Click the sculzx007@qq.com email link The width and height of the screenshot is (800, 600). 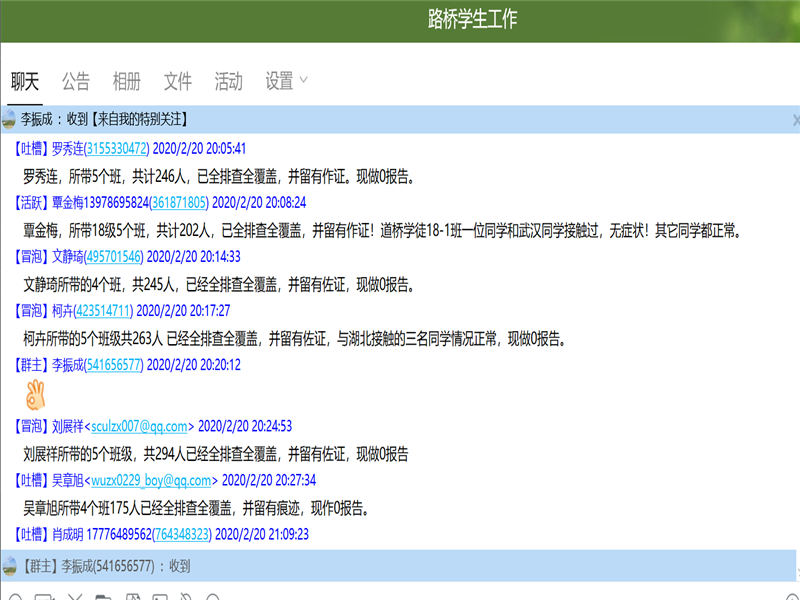pyautogui.click(x=141, y=426)
